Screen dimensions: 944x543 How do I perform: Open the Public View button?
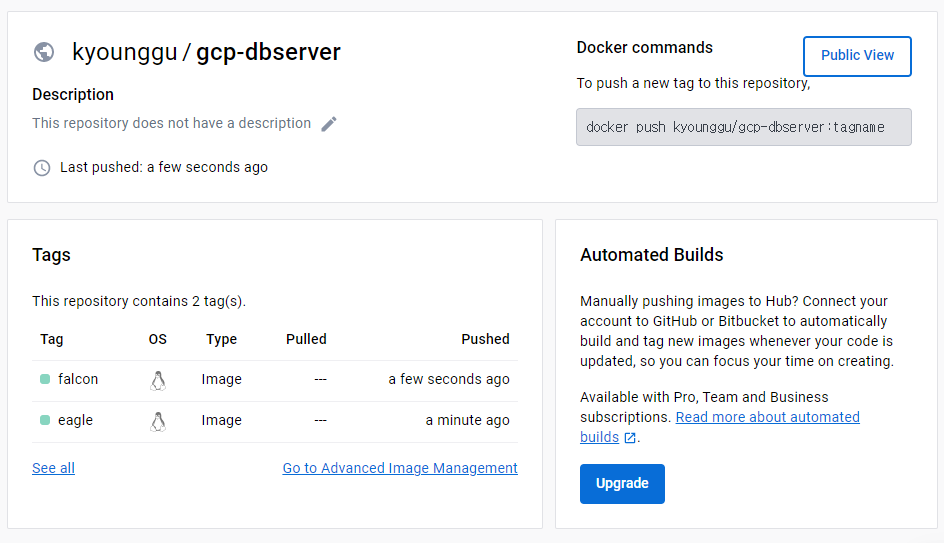click(857, 56)
